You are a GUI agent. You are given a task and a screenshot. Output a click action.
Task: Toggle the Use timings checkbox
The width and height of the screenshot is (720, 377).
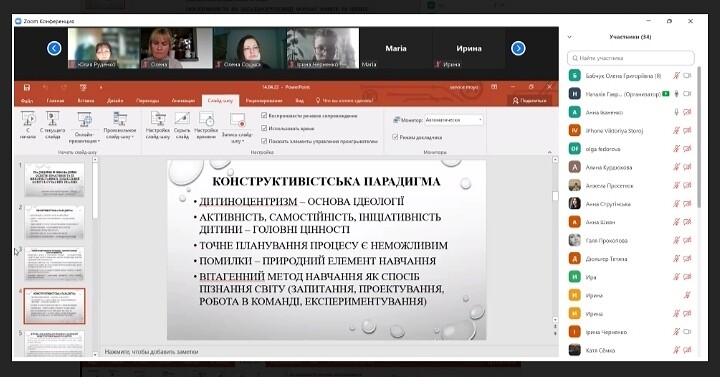[x=264, y=128]
